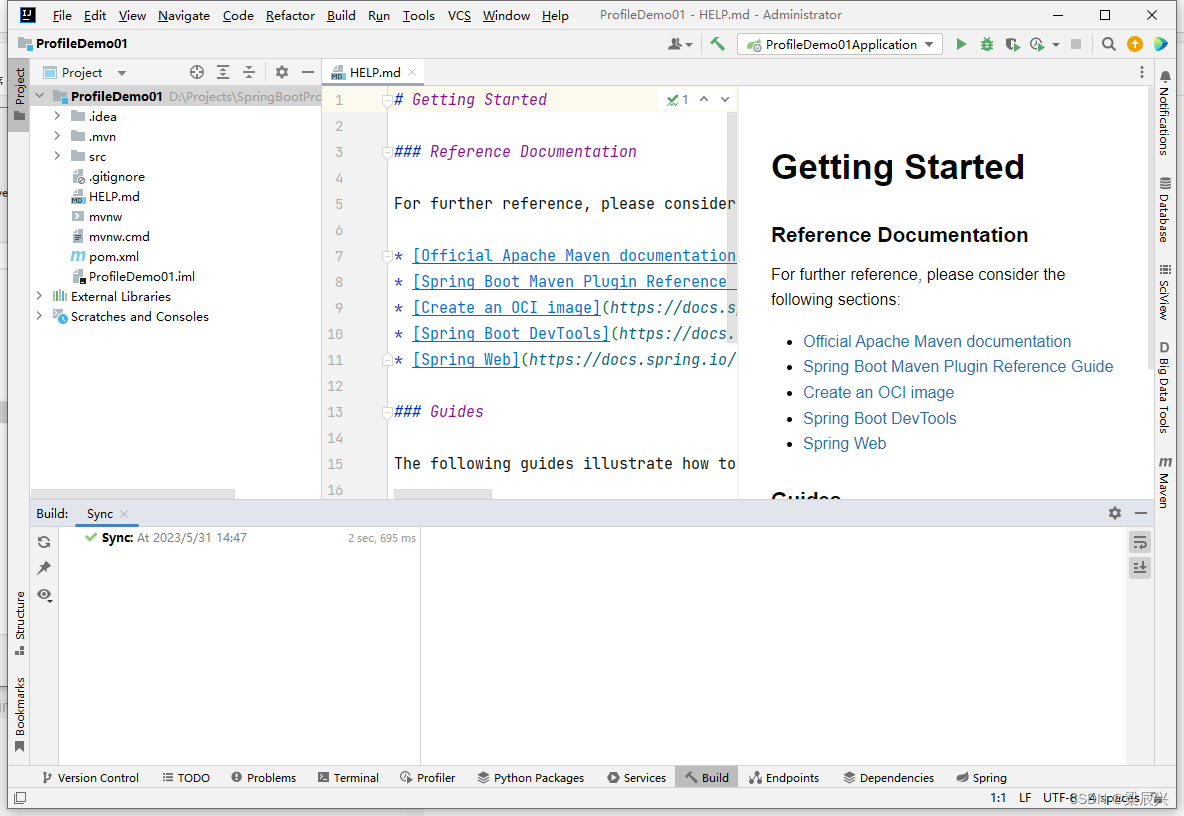The image size is (1184, 816).
Task: Expand External Libraries node
Action: 39,296
